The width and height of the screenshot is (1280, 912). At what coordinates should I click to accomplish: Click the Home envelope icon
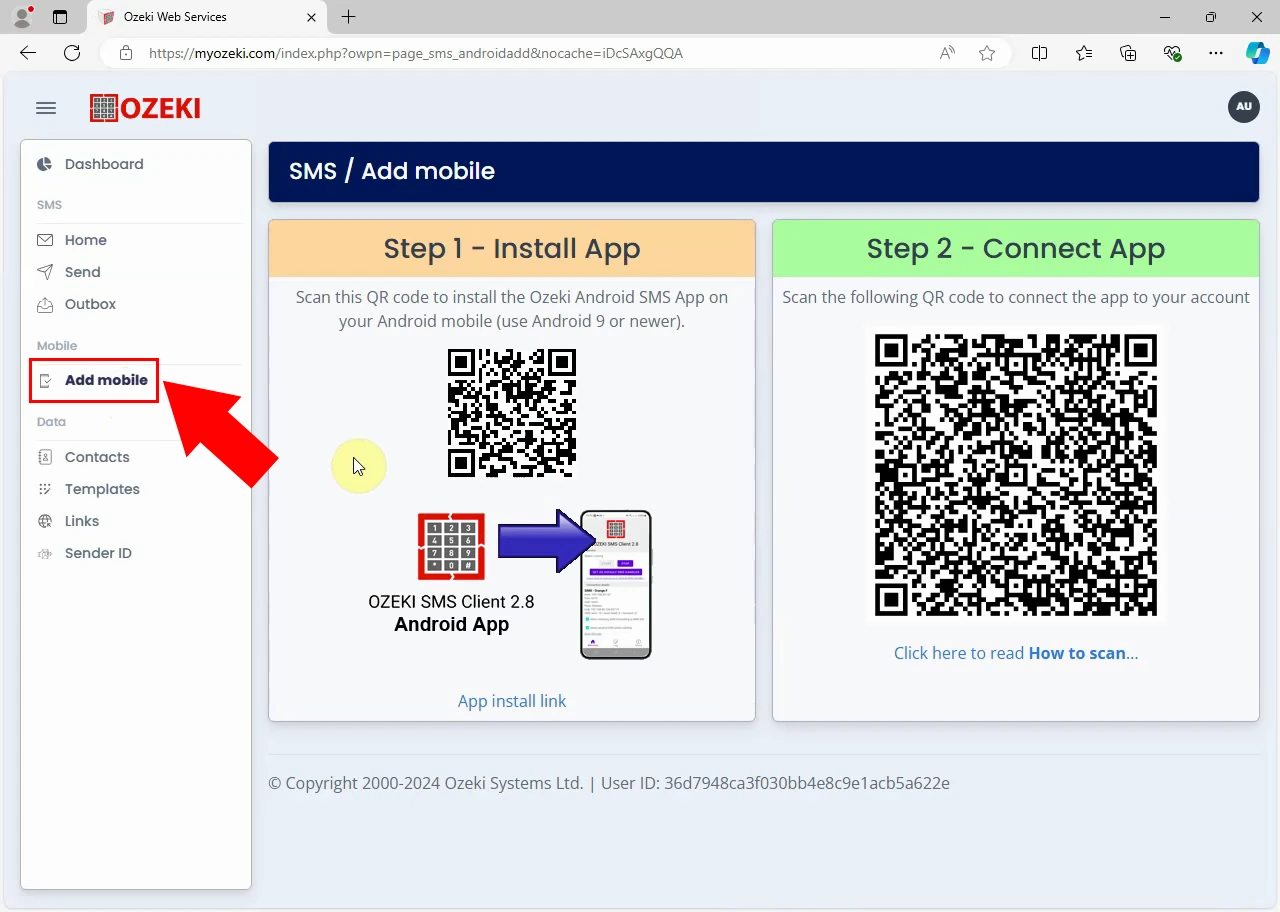pos(45,240)
